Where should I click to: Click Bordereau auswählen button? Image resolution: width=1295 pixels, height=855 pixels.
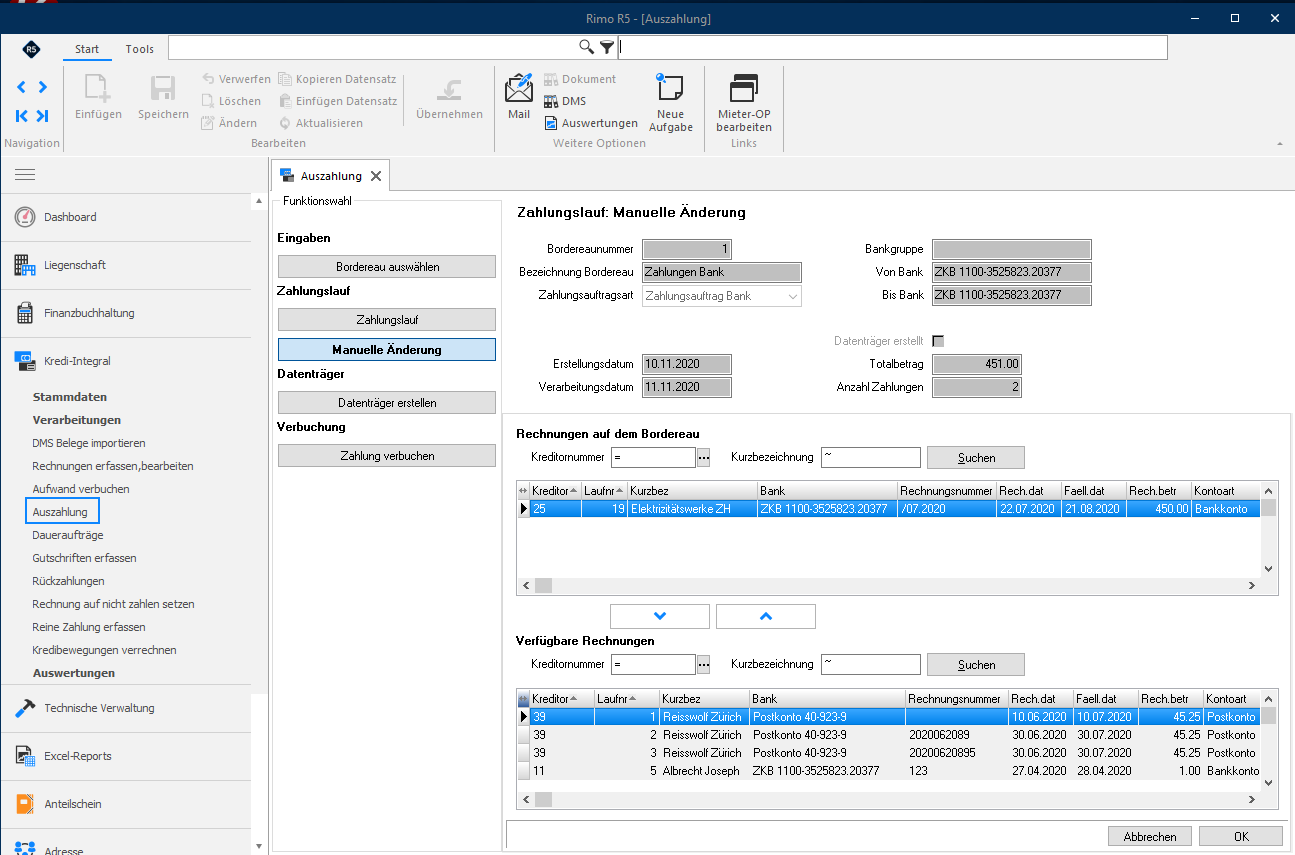point(387,266)
